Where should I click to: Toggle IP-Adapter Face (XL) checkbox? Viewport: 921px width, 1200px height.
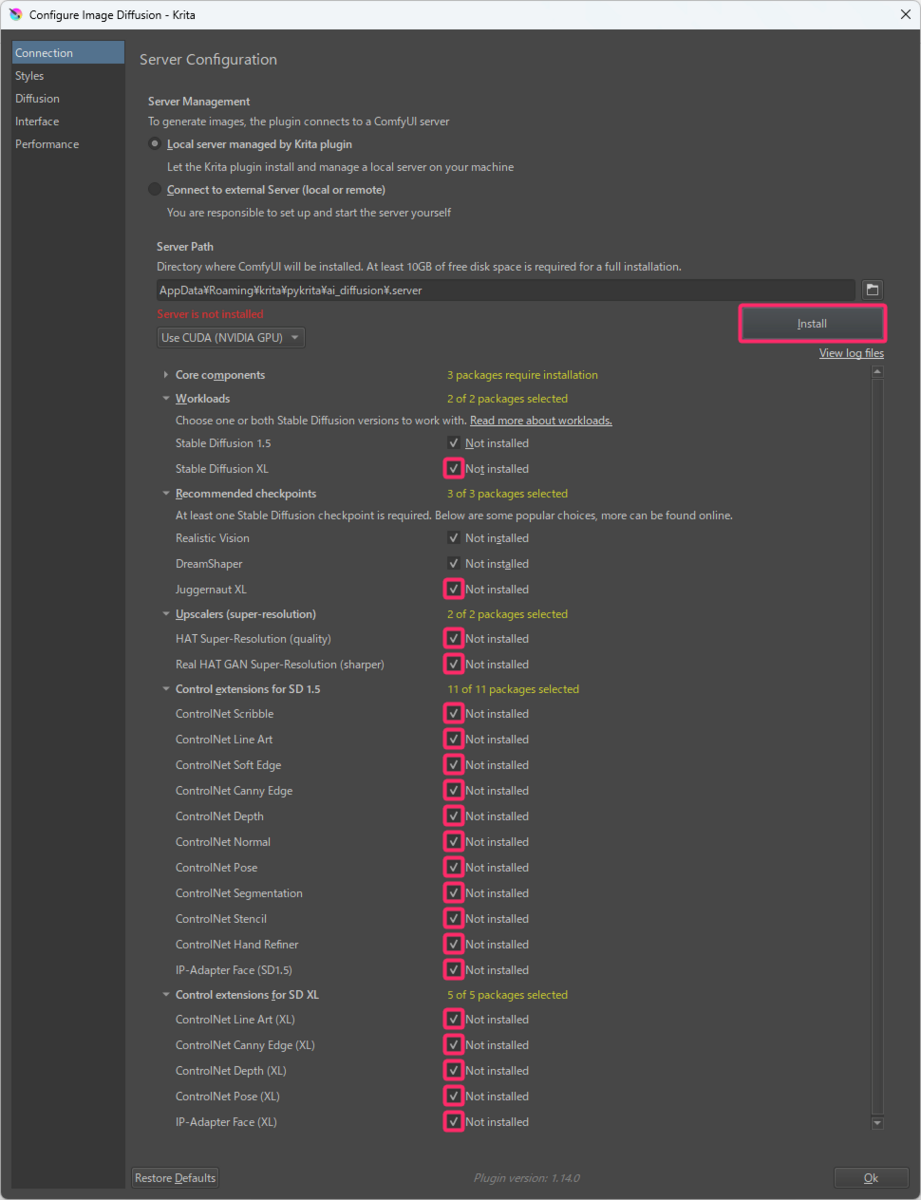pos(454,1122)
